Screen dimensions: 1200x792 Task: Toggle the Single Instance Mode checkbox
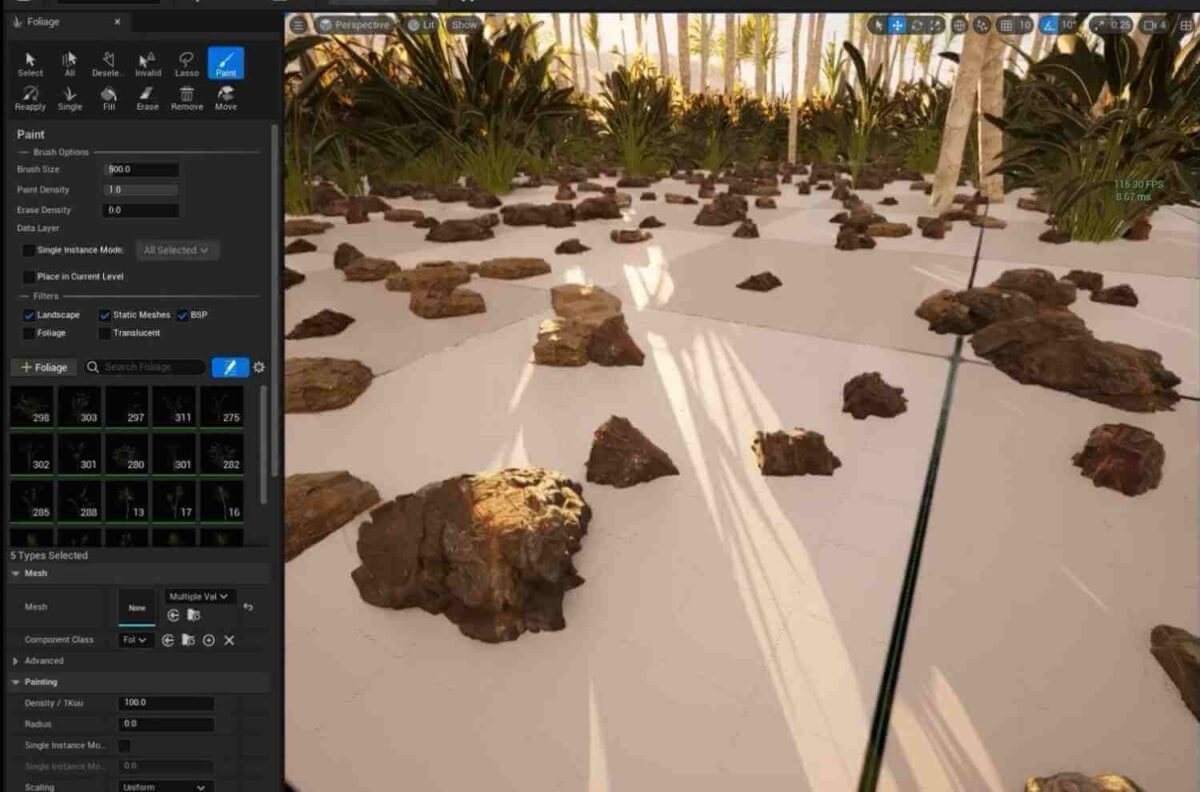(27, 250)
